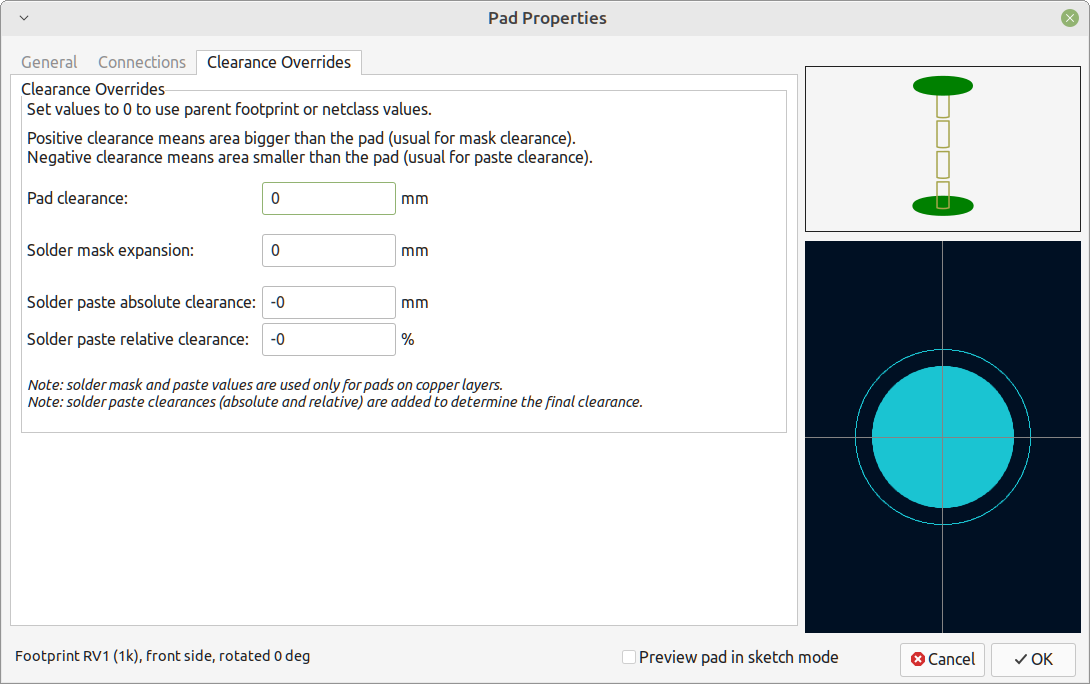The height and width of the screenshot is (684, 1090).
Task: Click the bottom green pad in stackup diagram
Action: point(943,206)
